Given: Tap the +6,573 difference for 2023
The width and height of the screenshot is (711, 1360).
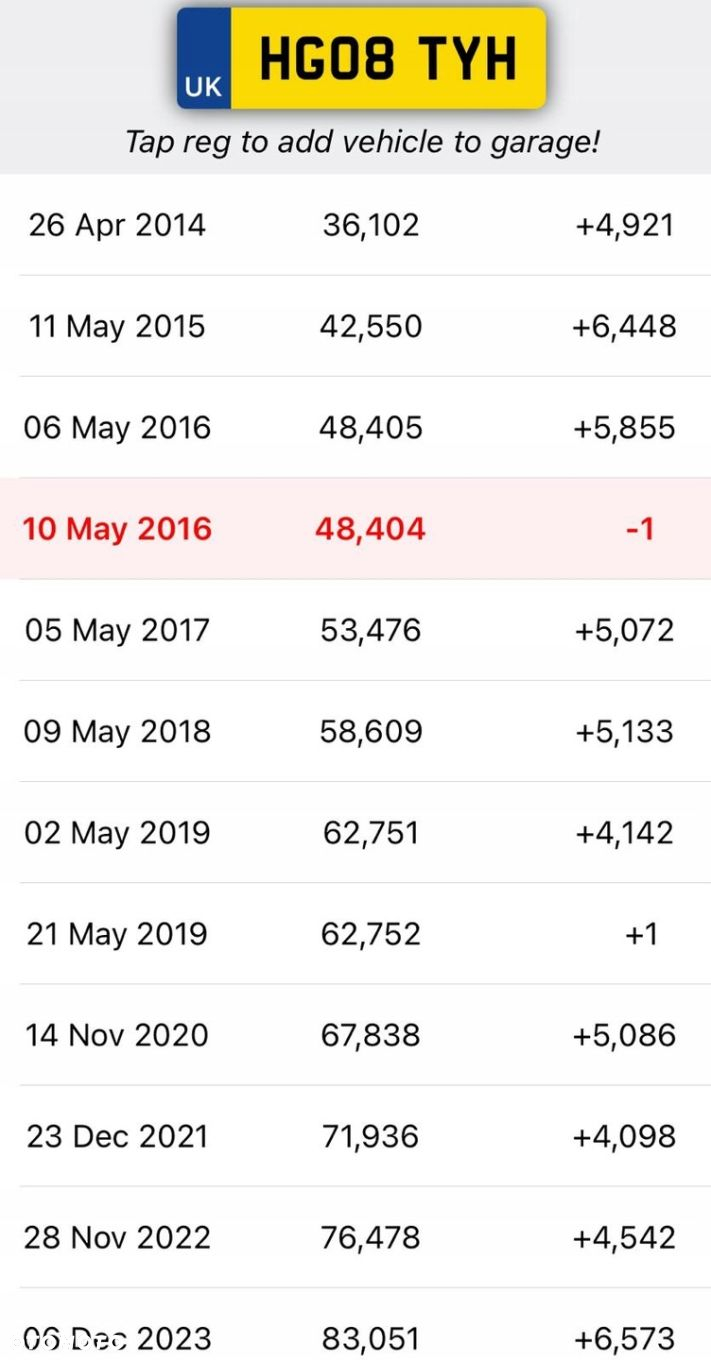Looking at the screenshot, I should click(x=624, y=1338).
